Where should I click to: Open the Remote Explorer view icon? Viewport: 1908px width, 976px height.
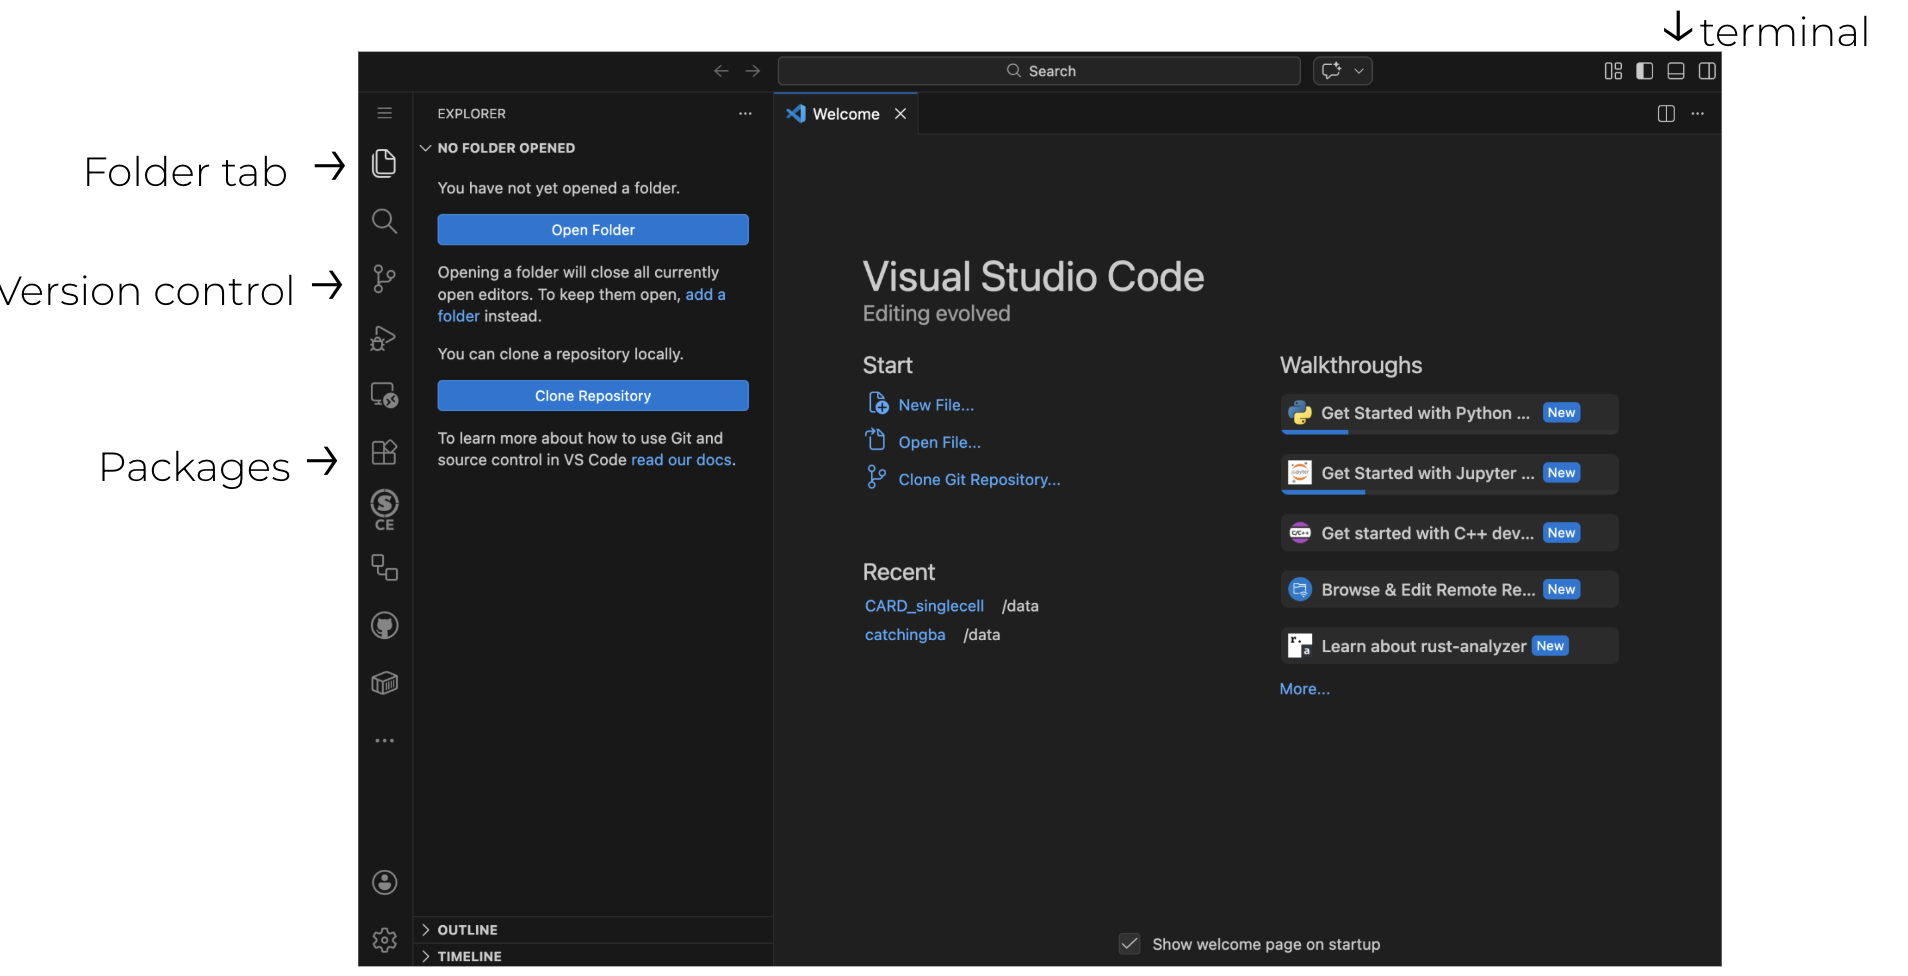[x=384, y=395]
